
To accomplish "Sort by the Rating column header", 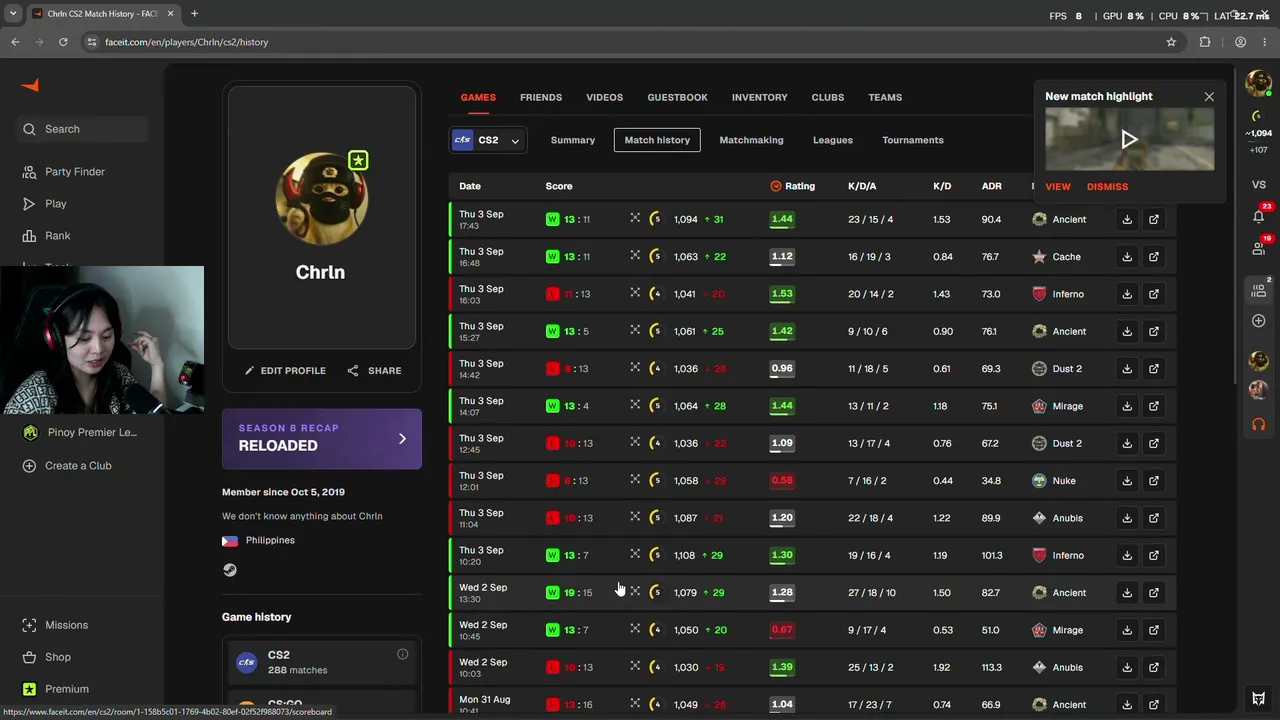I will pyautogui.click(x=793, y=186).
